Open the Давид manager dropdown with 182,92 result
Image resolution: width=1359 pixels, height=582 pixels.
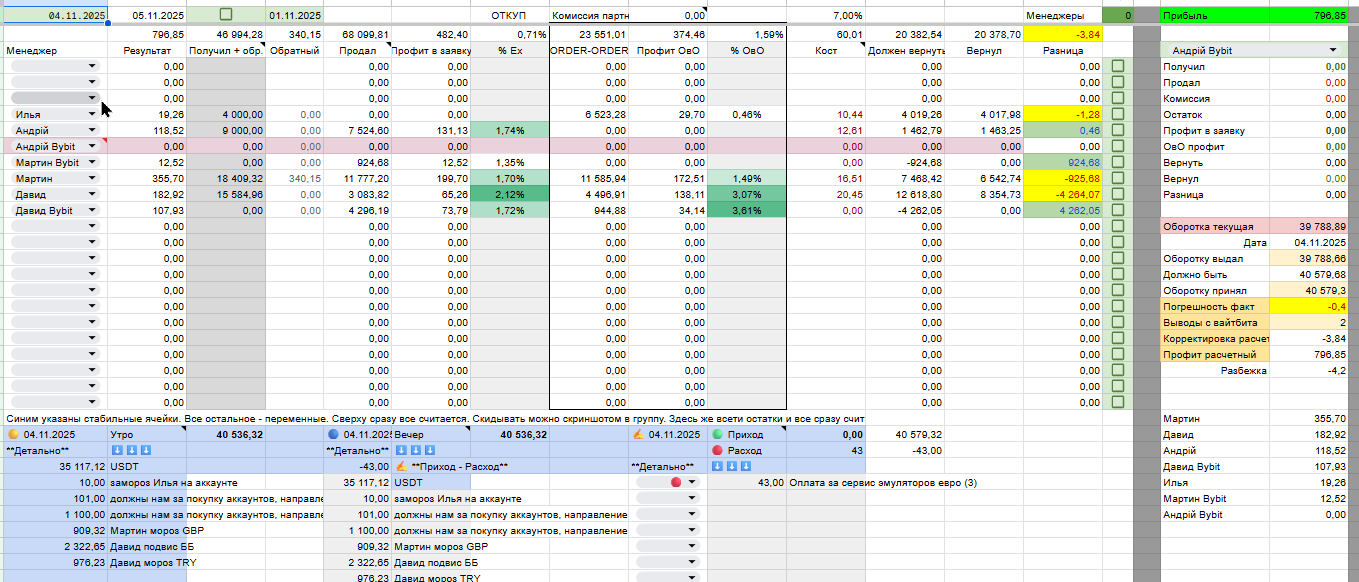(56, 195)
